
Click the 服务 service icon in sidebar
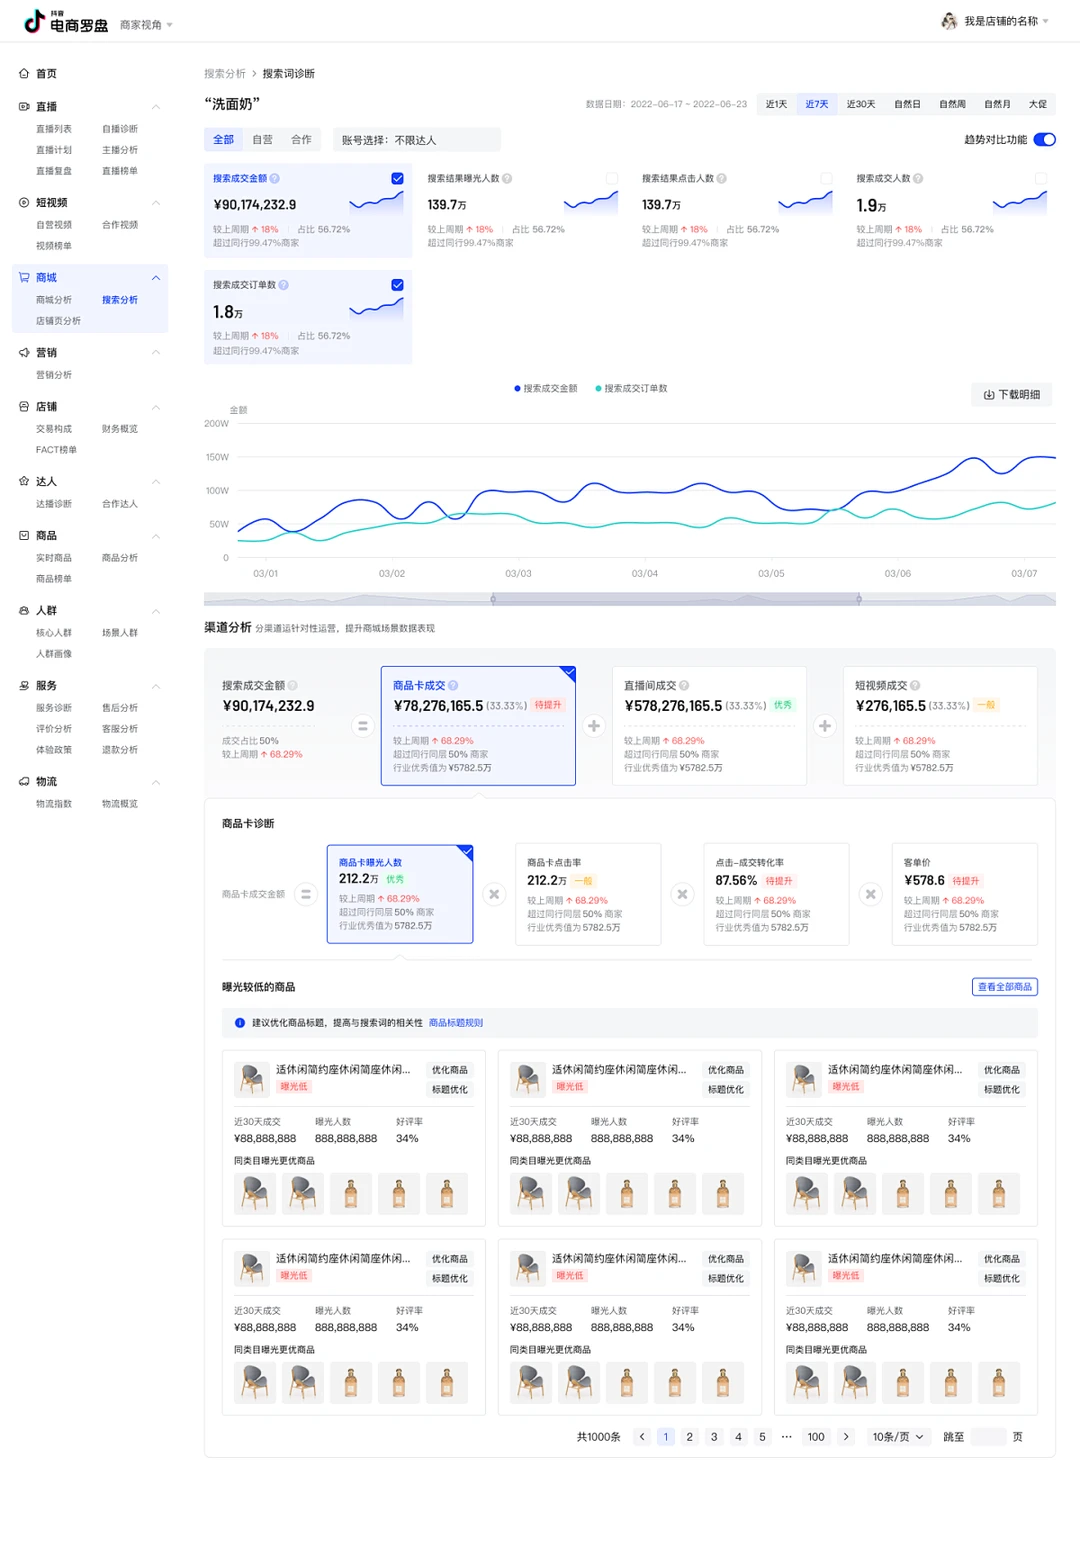(x=24, y=686)
